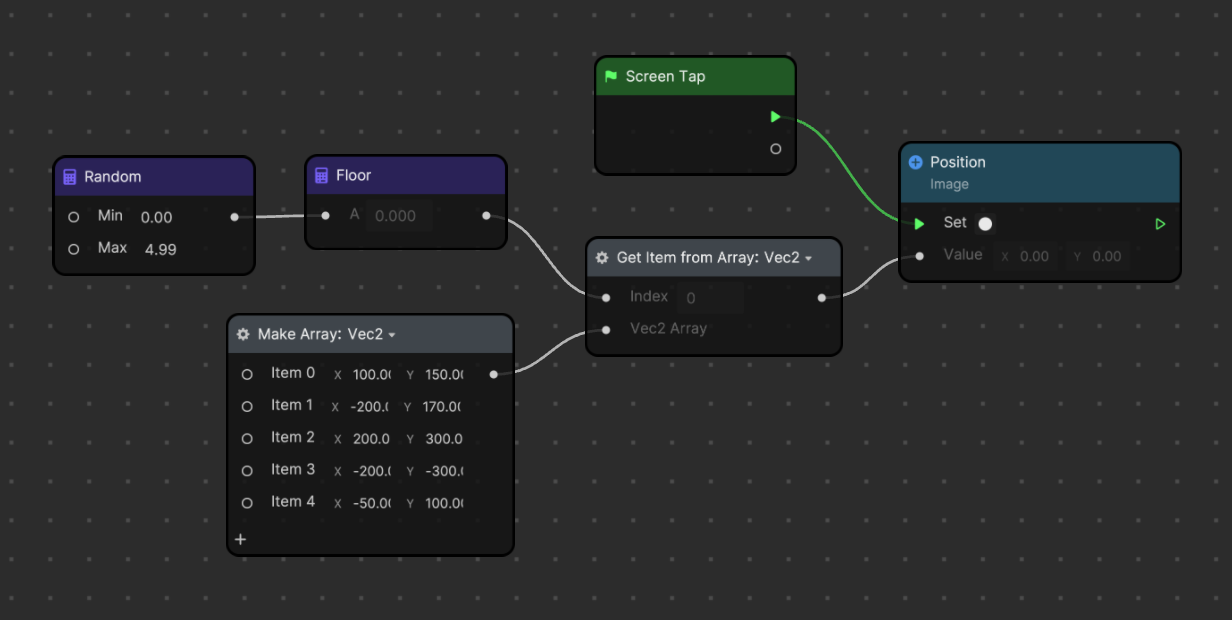
Task: Click the Floor node A input port
Action: pyautogui.click(x=325, y=215)
